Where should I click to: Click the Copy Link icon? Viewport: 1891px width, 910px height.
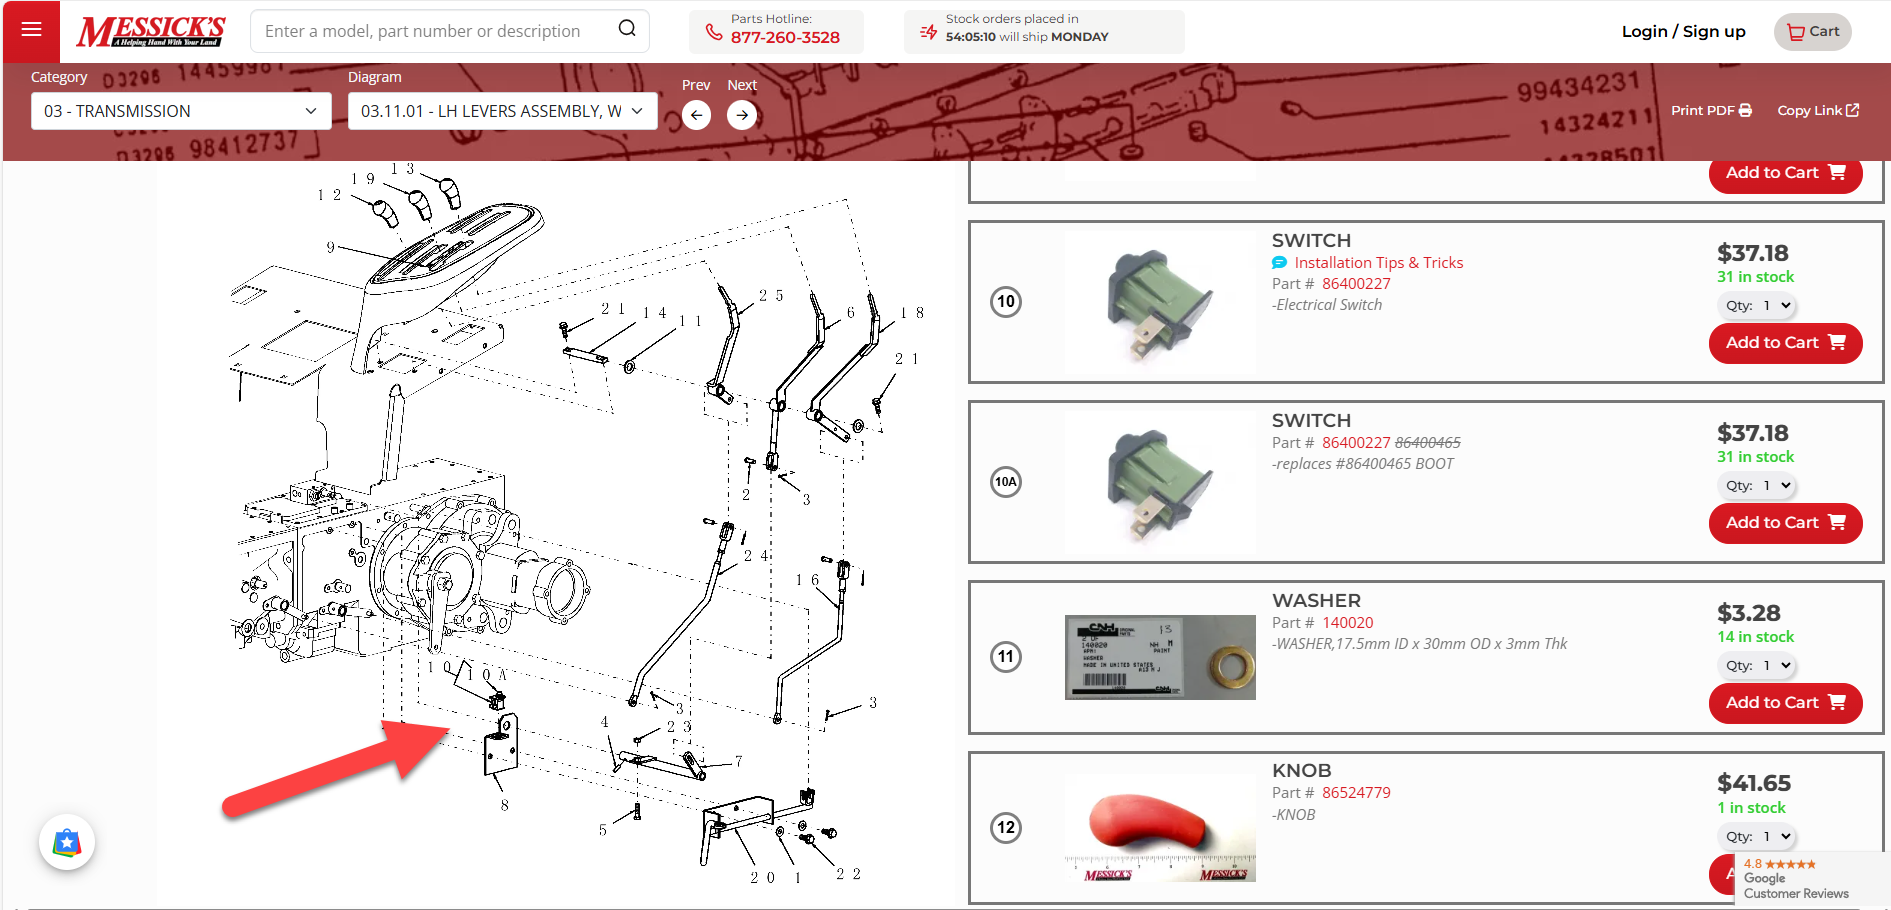[x=1852, y=111]
